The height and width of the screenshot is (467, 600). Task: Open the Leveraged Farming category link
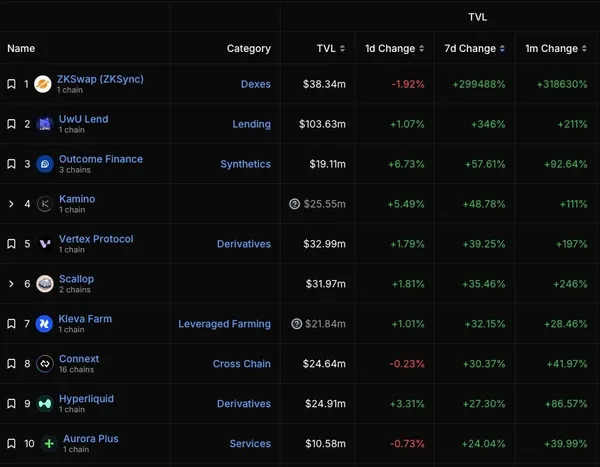tap(224, 324)
